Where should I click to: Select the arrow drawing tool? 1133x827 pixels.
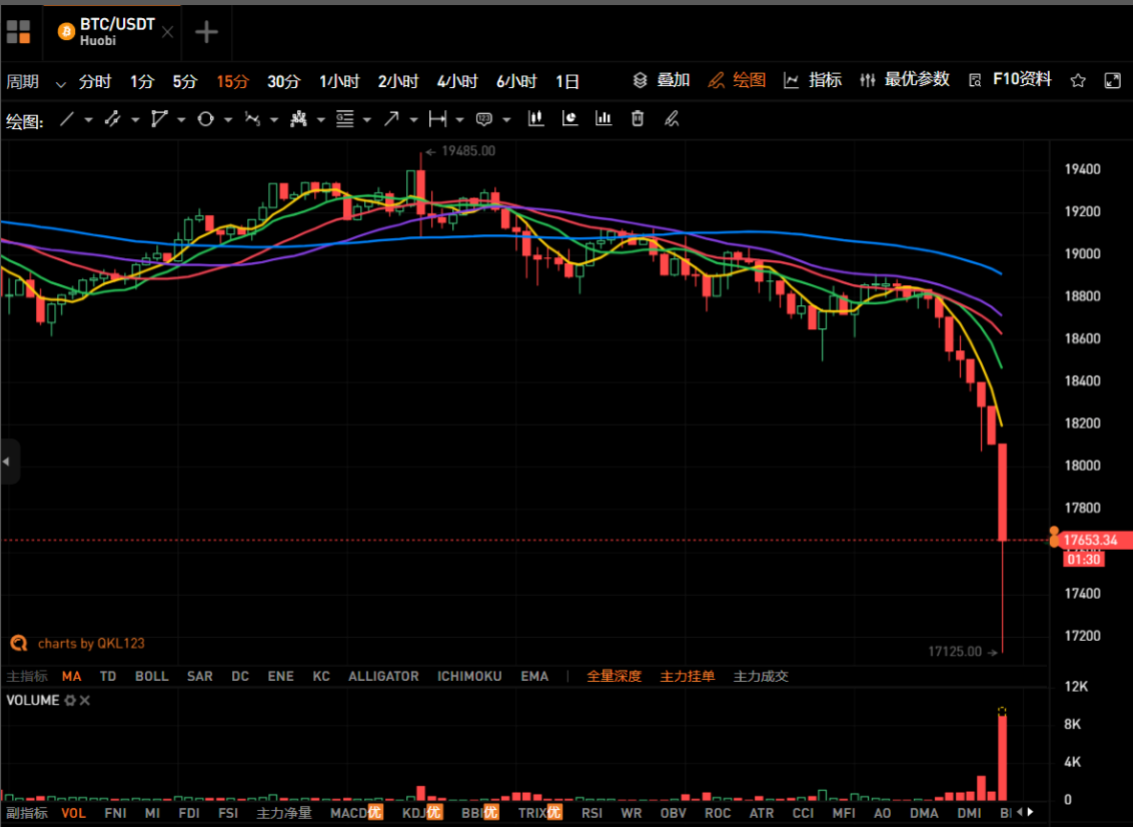(391, 119)
